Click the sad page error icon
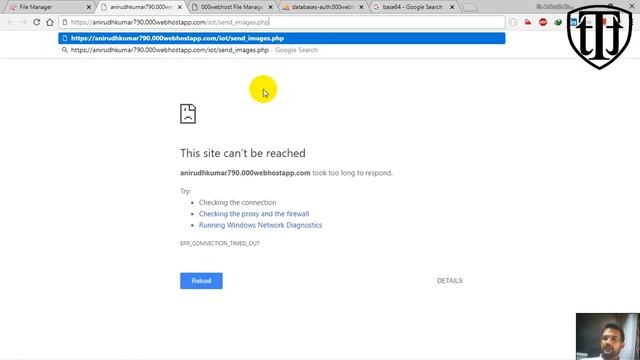The image size is (640, 360). pyautogui.click(x=188, y=114)
